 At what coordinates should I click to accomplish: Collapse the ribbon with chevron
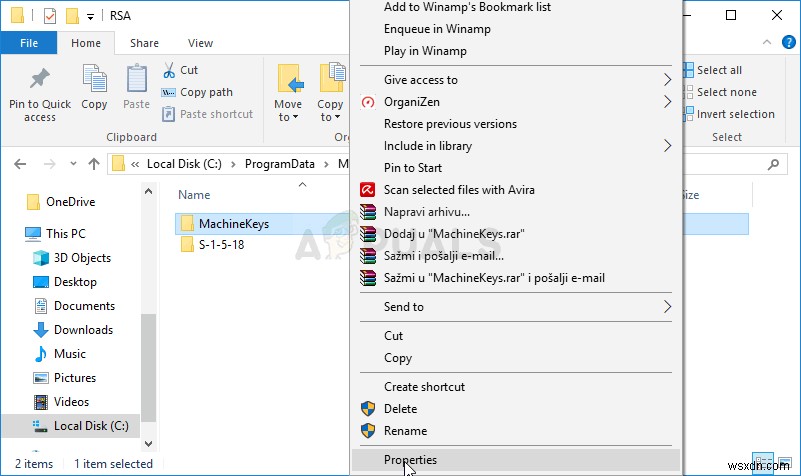(767, 42)
